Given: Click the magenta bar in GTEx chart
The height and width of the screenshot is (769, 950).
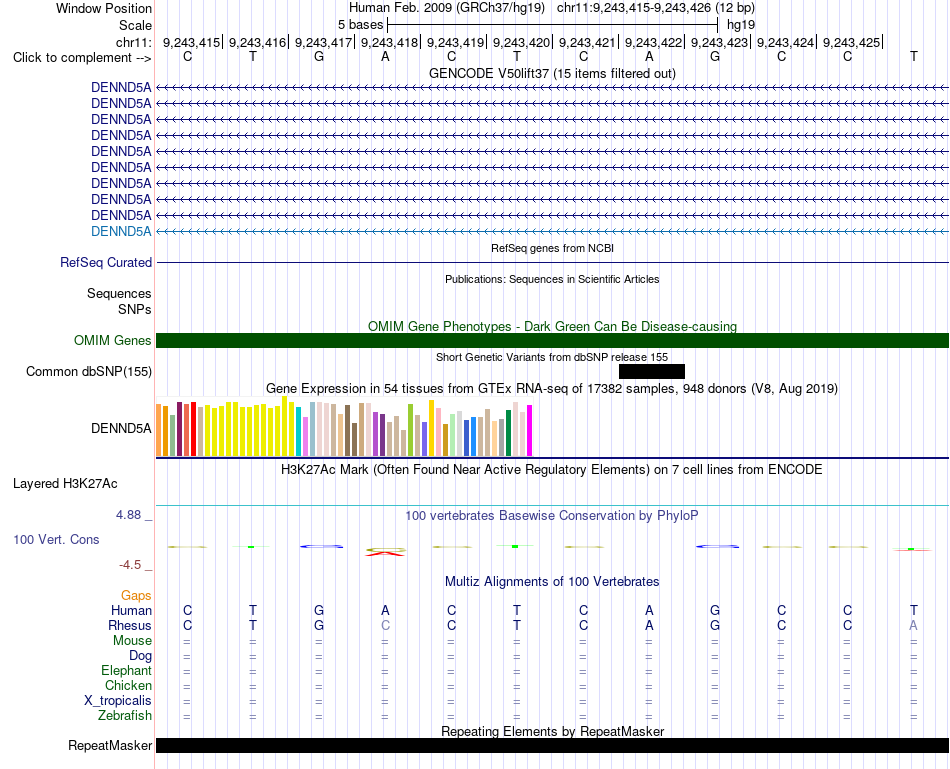Looking at the screenshot, I should point(530,430).
